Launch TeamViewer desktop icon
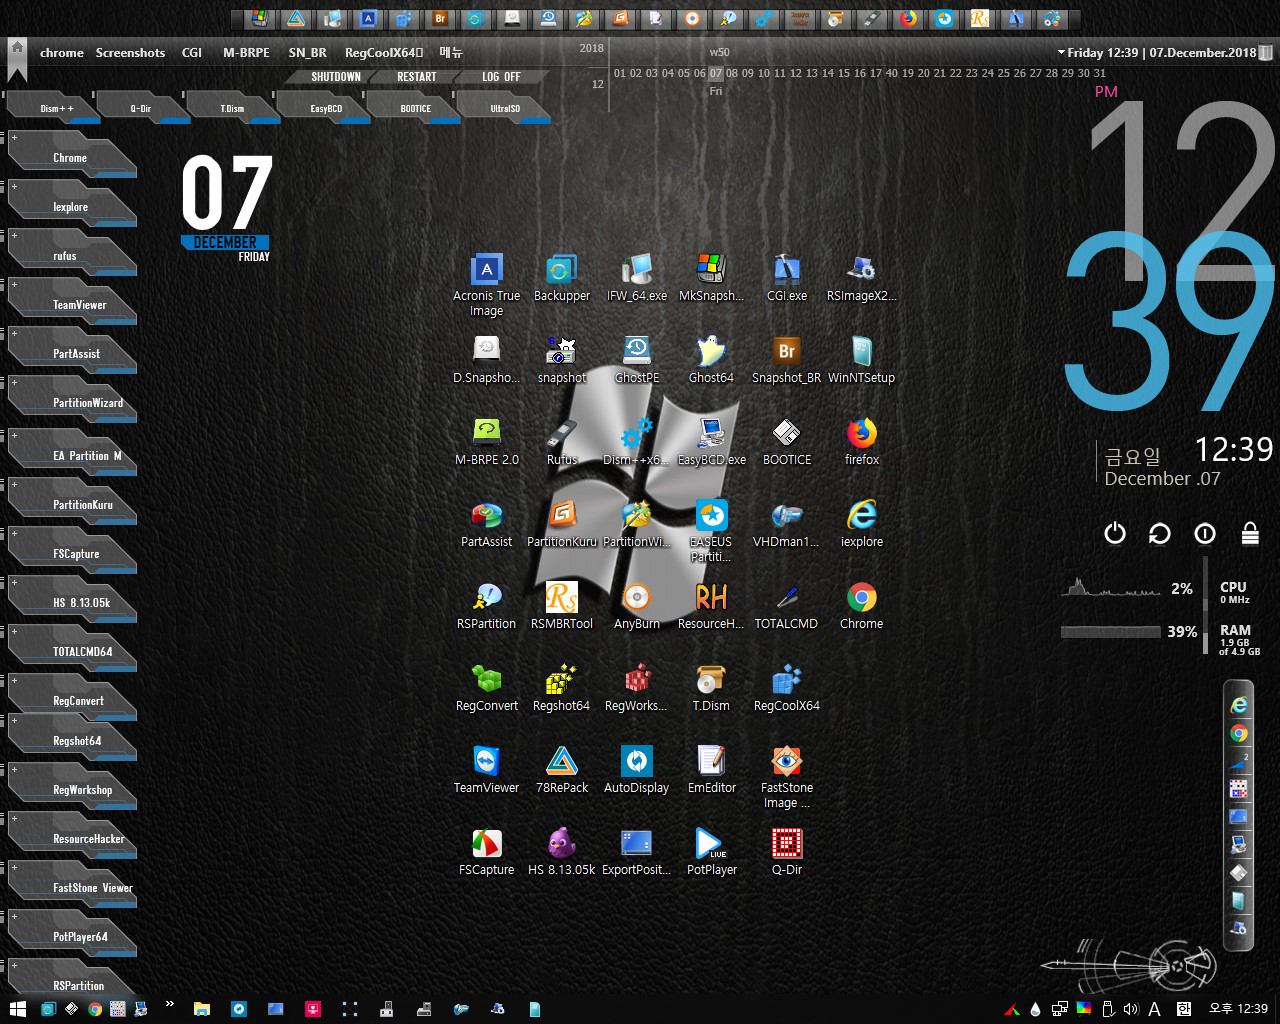The image size is (1280, 1024). tap(487, 770)
